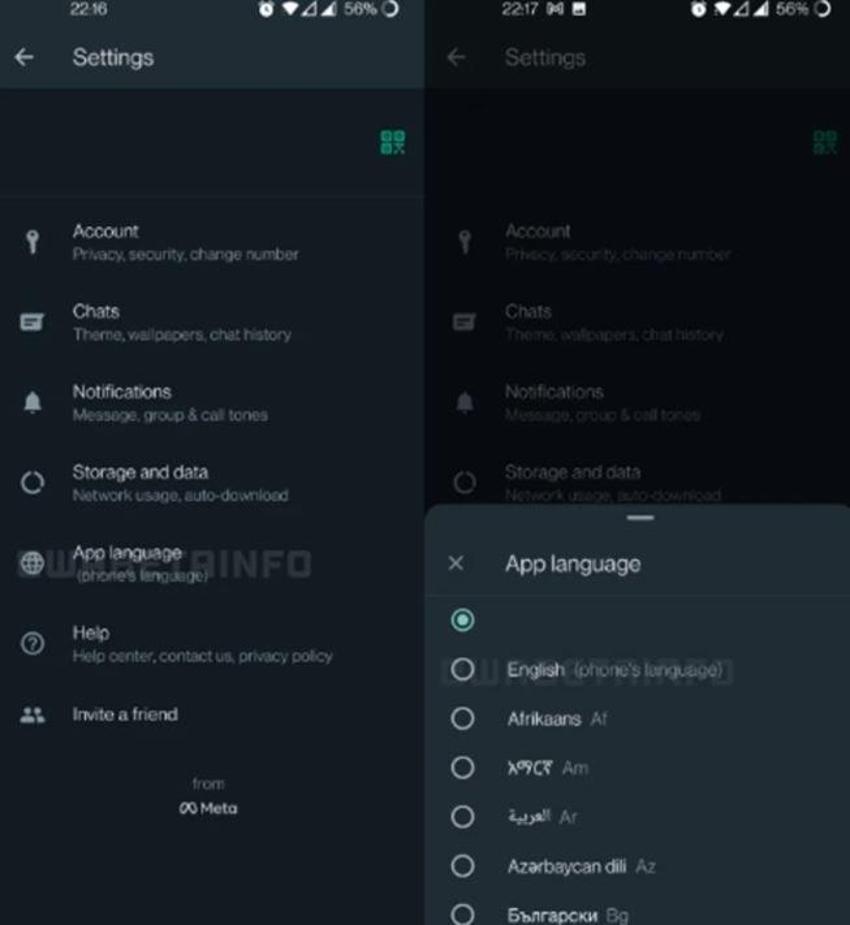Tap the back arrow in left Settings header

tap(24, 57)
